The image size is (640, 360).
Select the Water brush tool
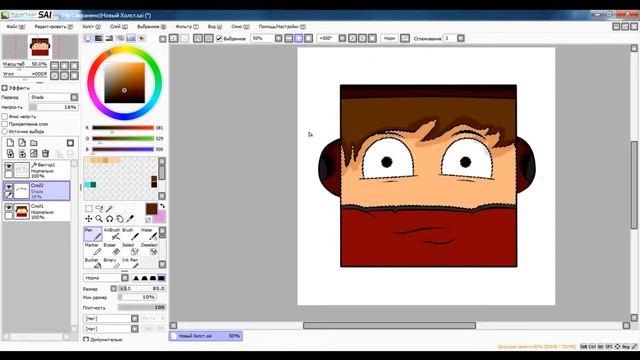pos(149,234)
